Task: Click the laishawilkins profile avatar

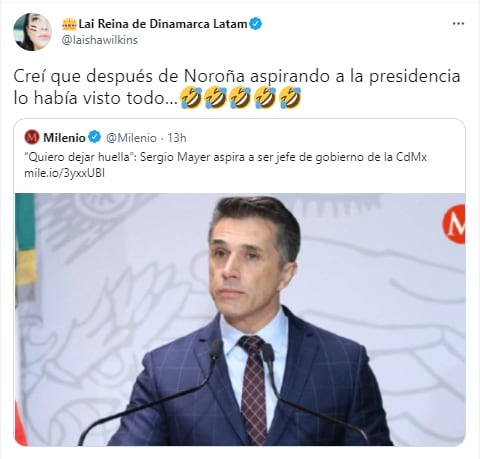Action: click(32, 32)
